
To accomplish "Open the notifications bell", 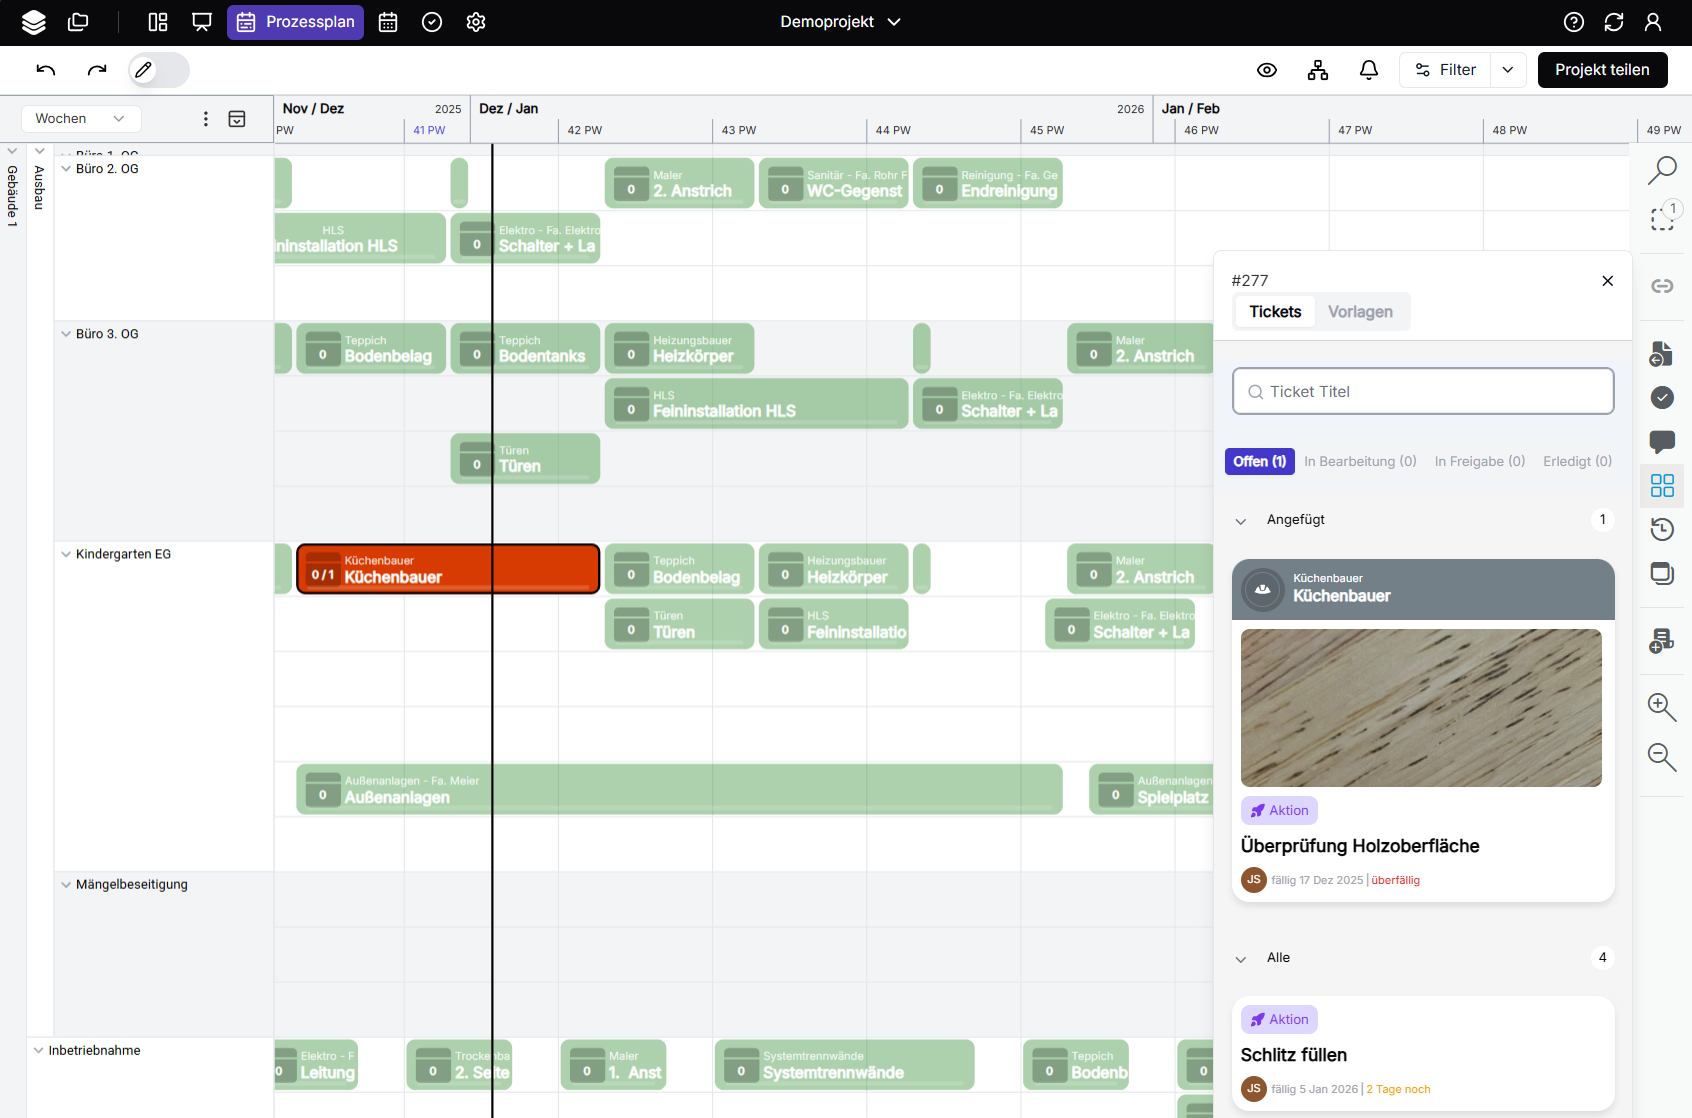I will coord(1368,70).
